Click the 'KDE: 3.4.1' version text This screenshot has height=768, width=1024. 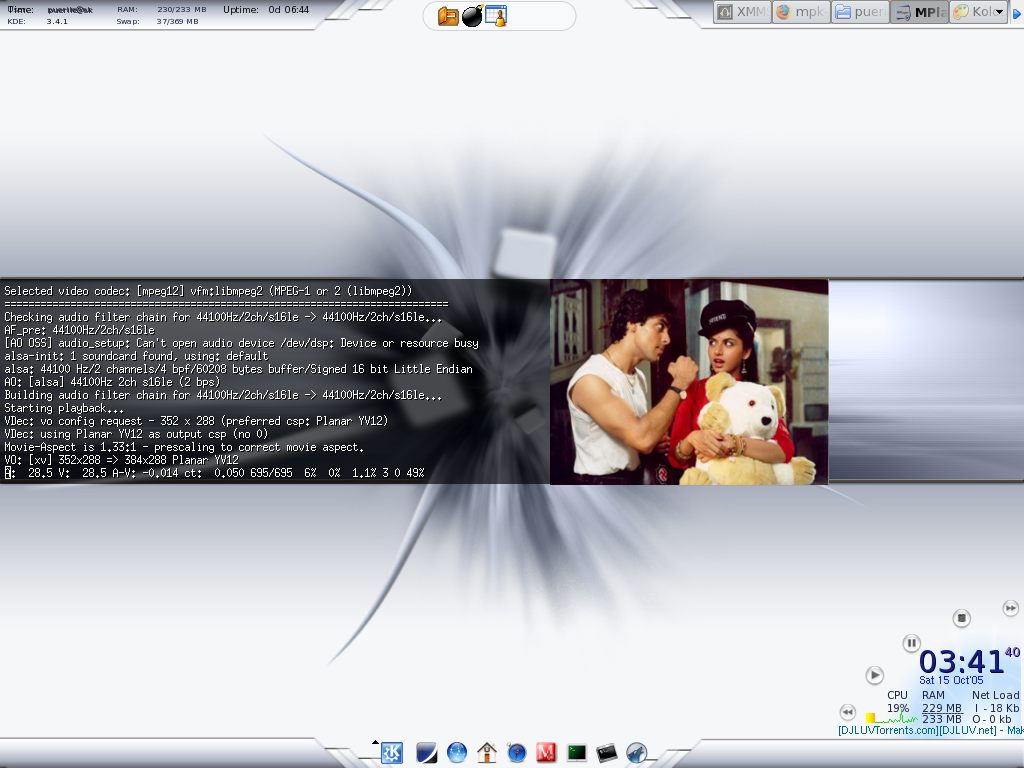[37, 22]
